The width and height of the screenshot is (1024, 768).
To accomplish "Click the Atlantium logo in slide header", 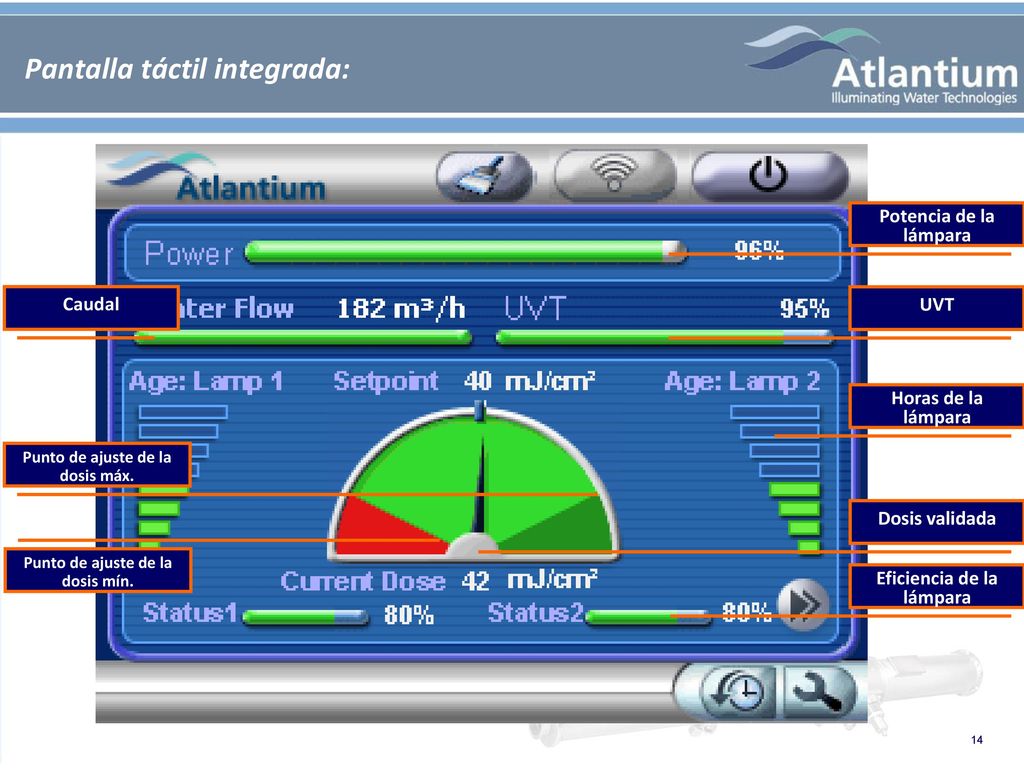I will (x=882, y=65).
